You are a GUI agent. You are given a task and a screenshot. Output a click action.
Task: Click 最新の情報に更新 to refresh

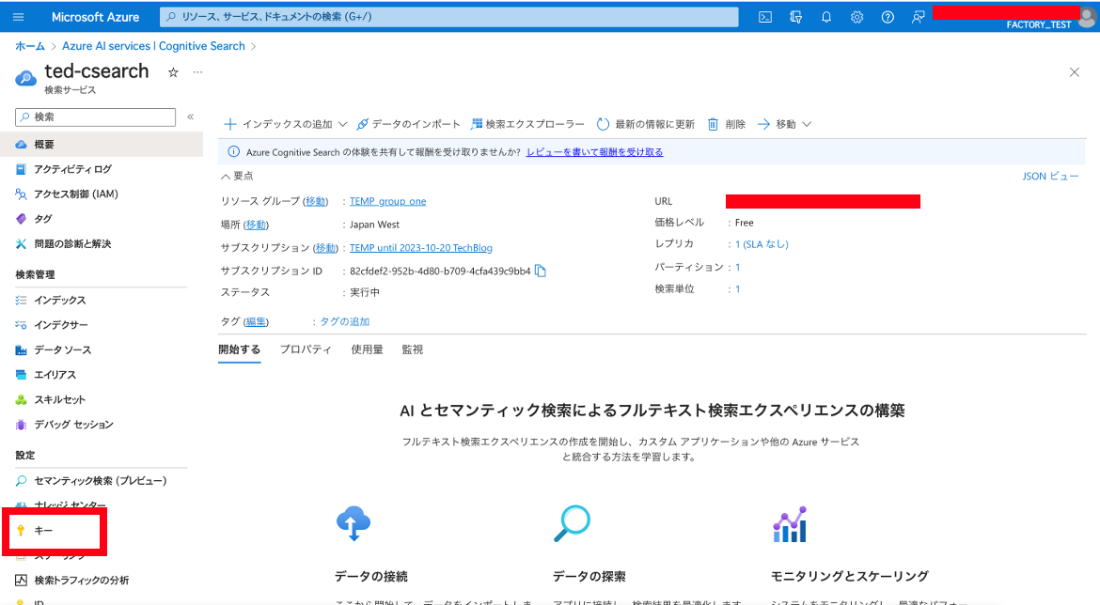pyautogui.click(x=645, y=124)
